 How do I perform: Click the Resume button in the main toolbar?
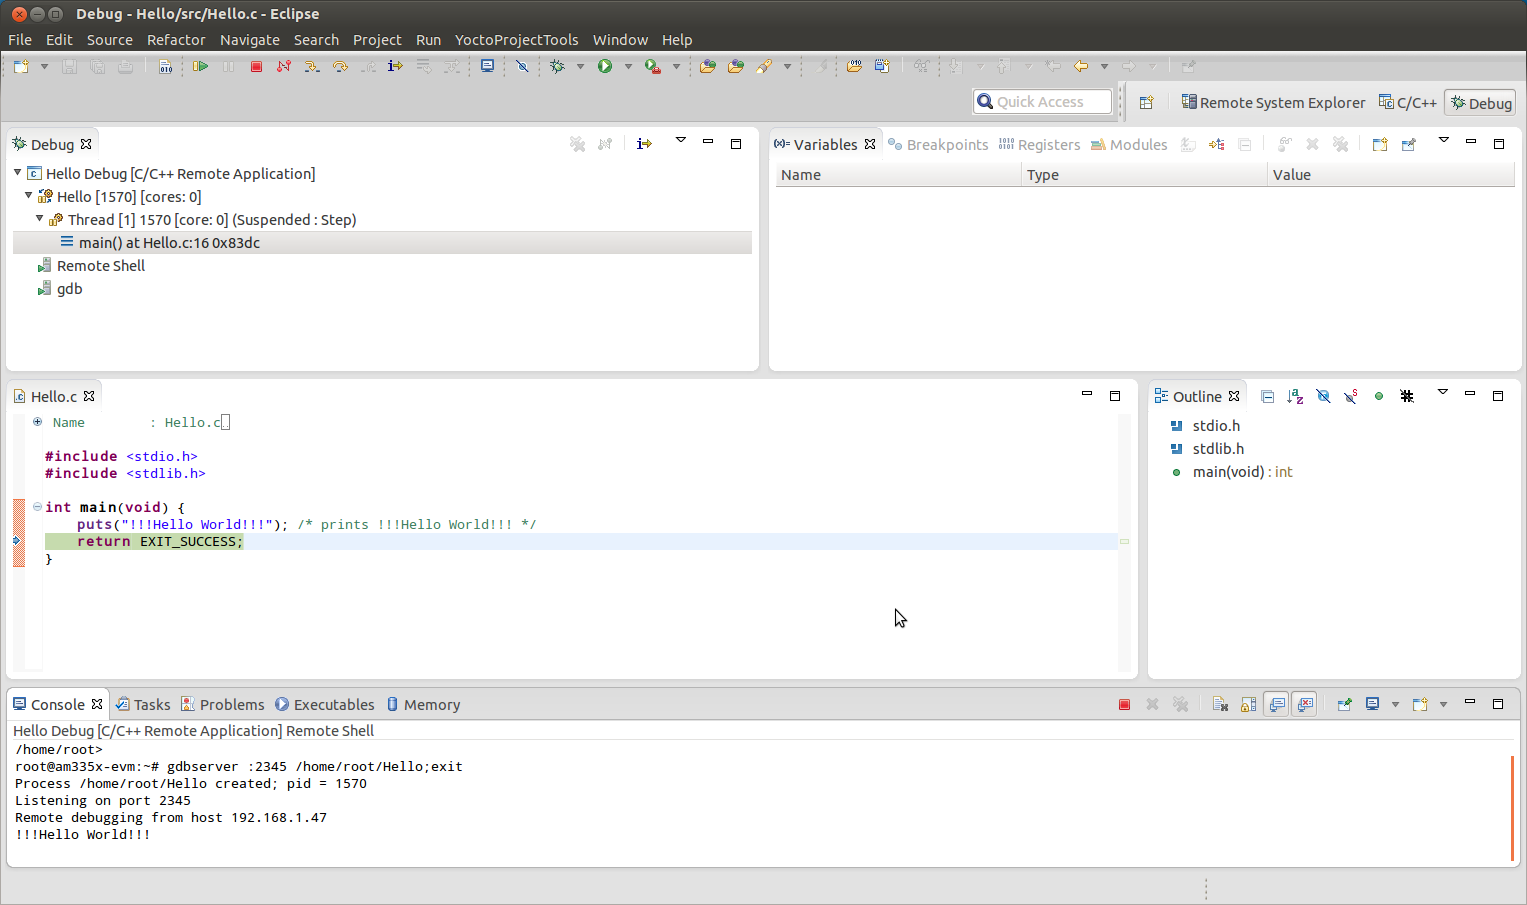pyautogui.click(x=201, y=66)
